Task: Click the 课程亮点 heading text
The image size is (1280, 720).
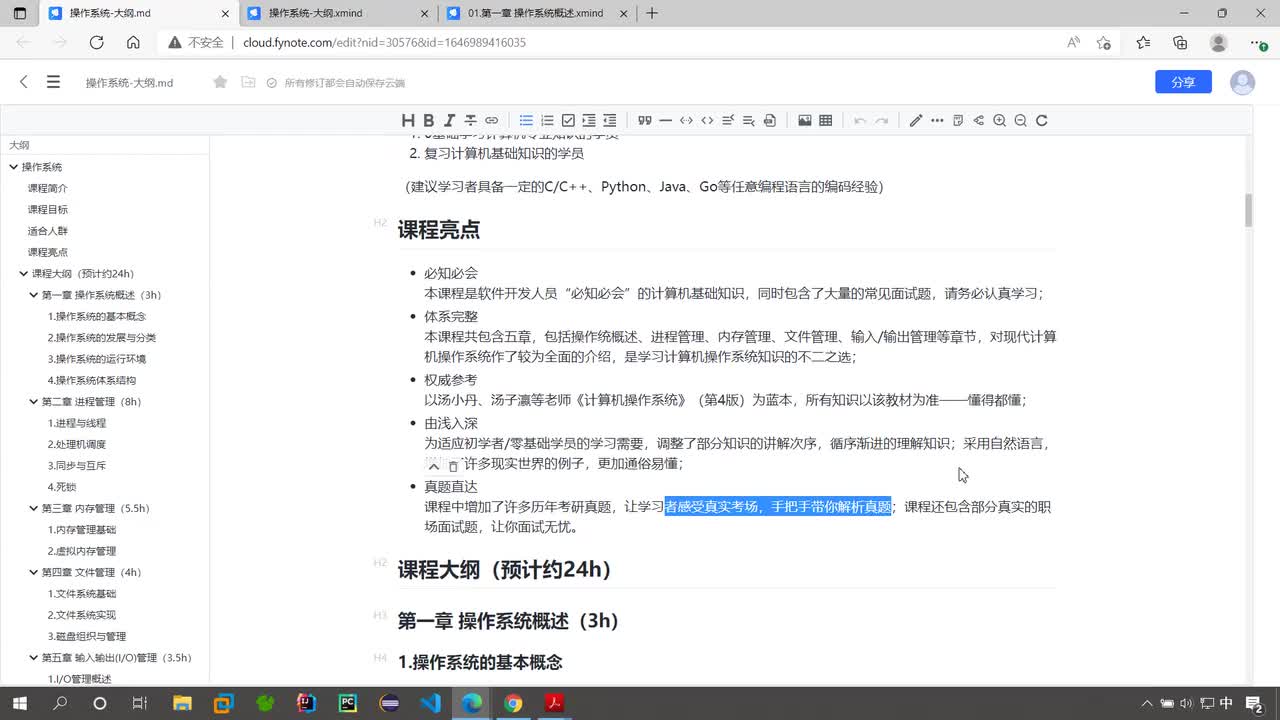Action: pyautogui.click(x=439, y=229)
